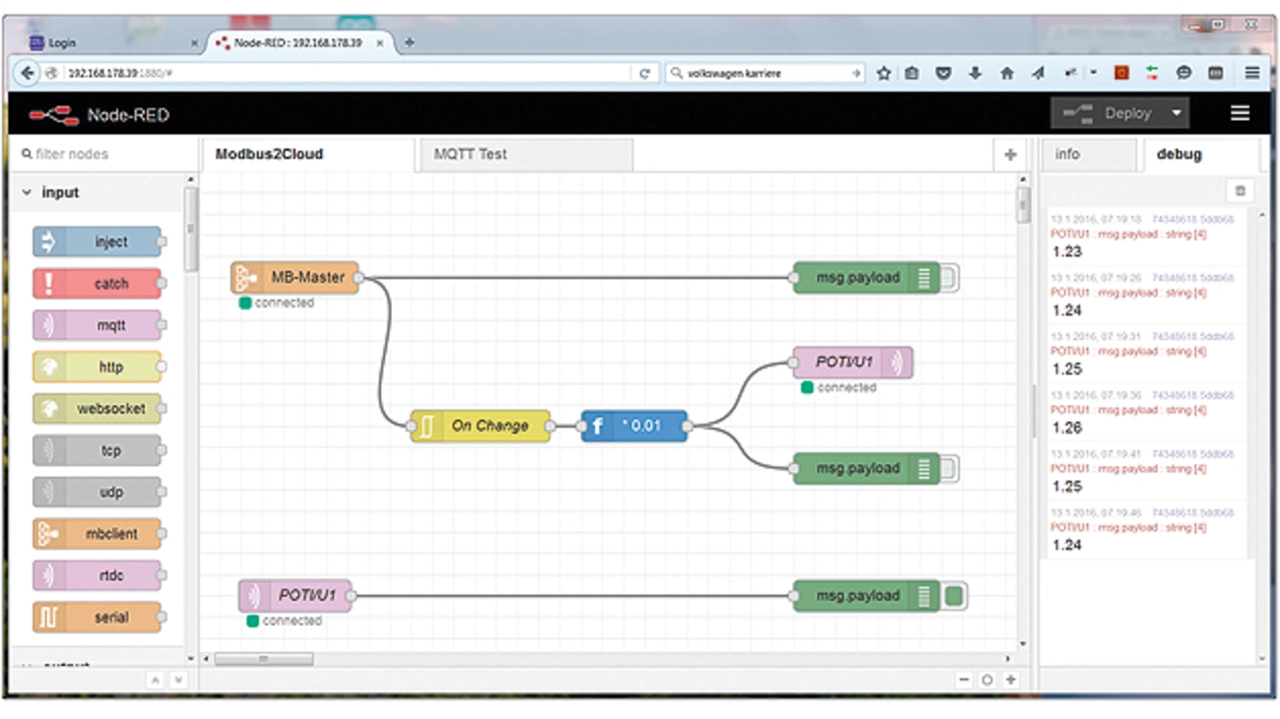Toggle middle msg.payload debug node output

(x=949, y=468)
